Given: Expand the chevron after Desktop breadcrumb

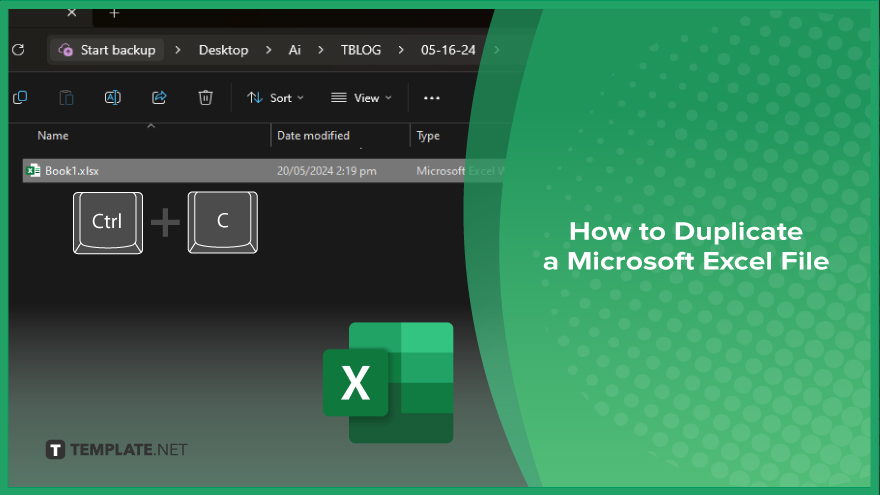Looking at the screenshot, I should (269, 50).
